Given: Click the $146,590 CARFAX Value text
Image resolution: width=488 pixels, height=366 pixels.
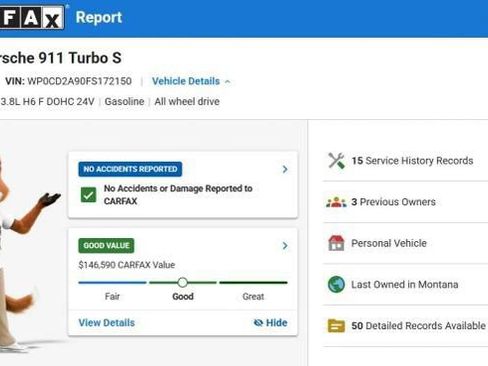Looking at the screenshot, I should [127, 265].
